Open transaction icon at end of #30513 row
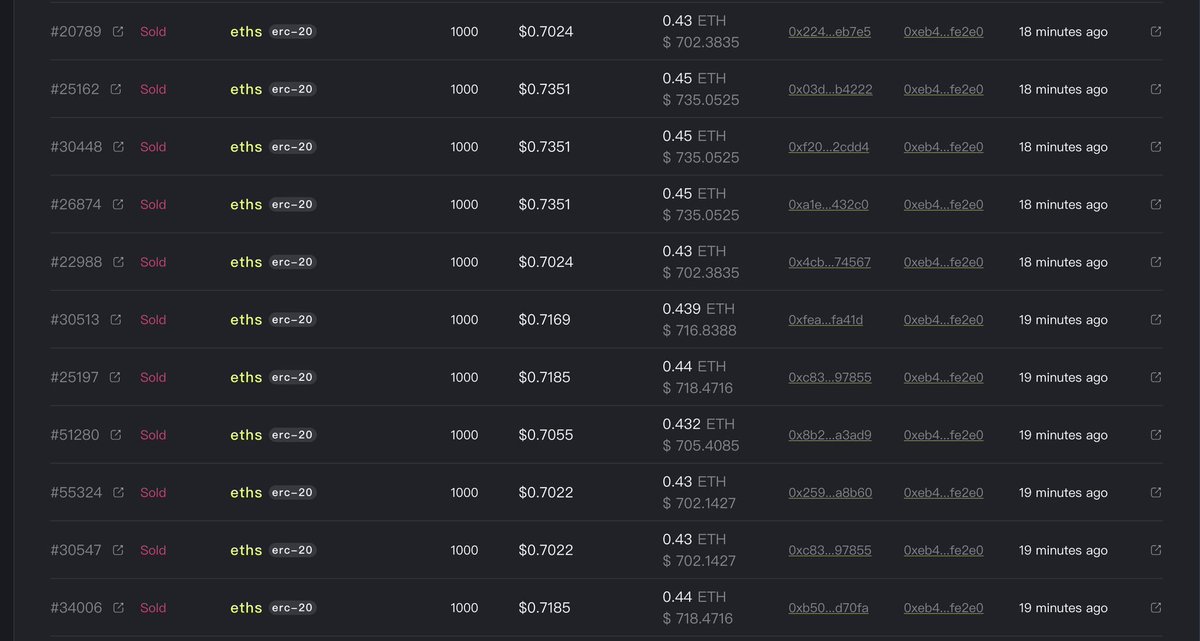 pyautogui.click(x=1156, y=320)
